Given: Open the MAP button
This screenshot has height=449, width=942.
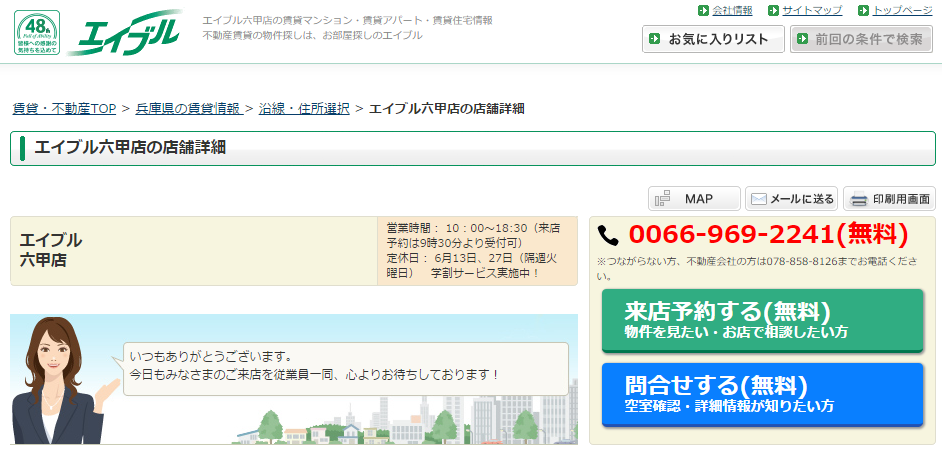Looking at the screenshot, I should pos(694,199).
